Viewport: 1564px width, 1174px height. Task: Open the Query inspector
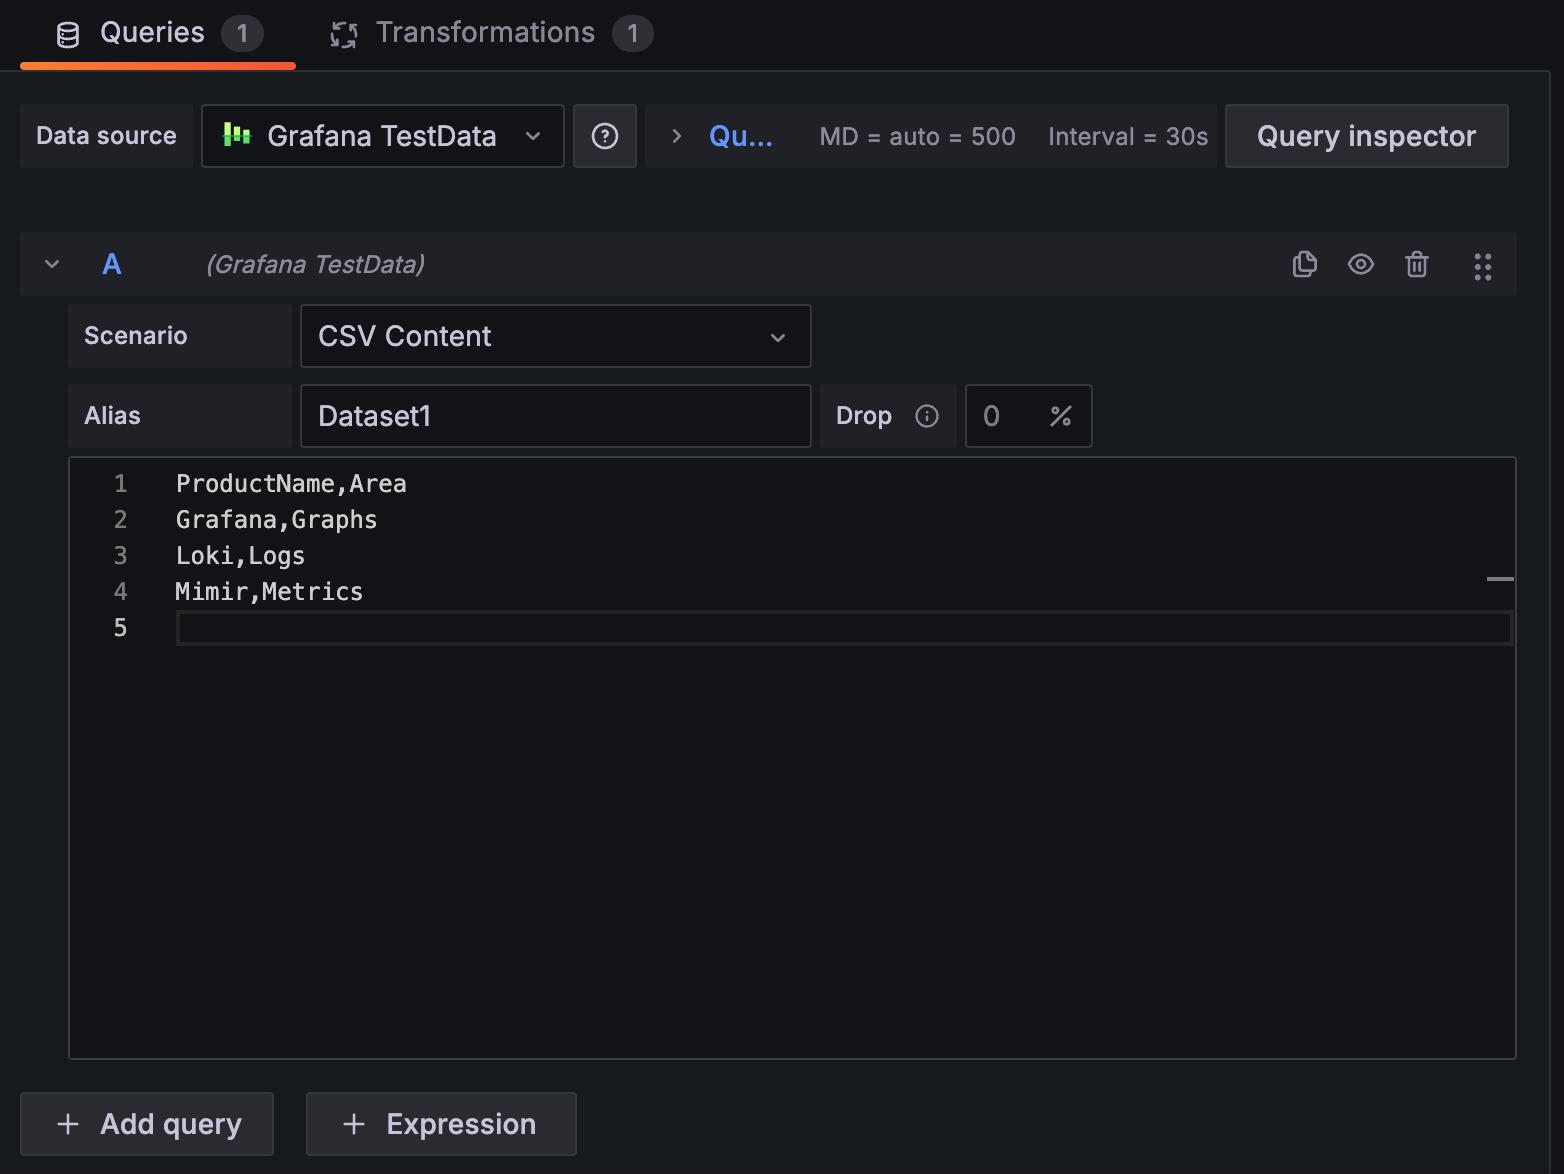(x=1366, y=136)
